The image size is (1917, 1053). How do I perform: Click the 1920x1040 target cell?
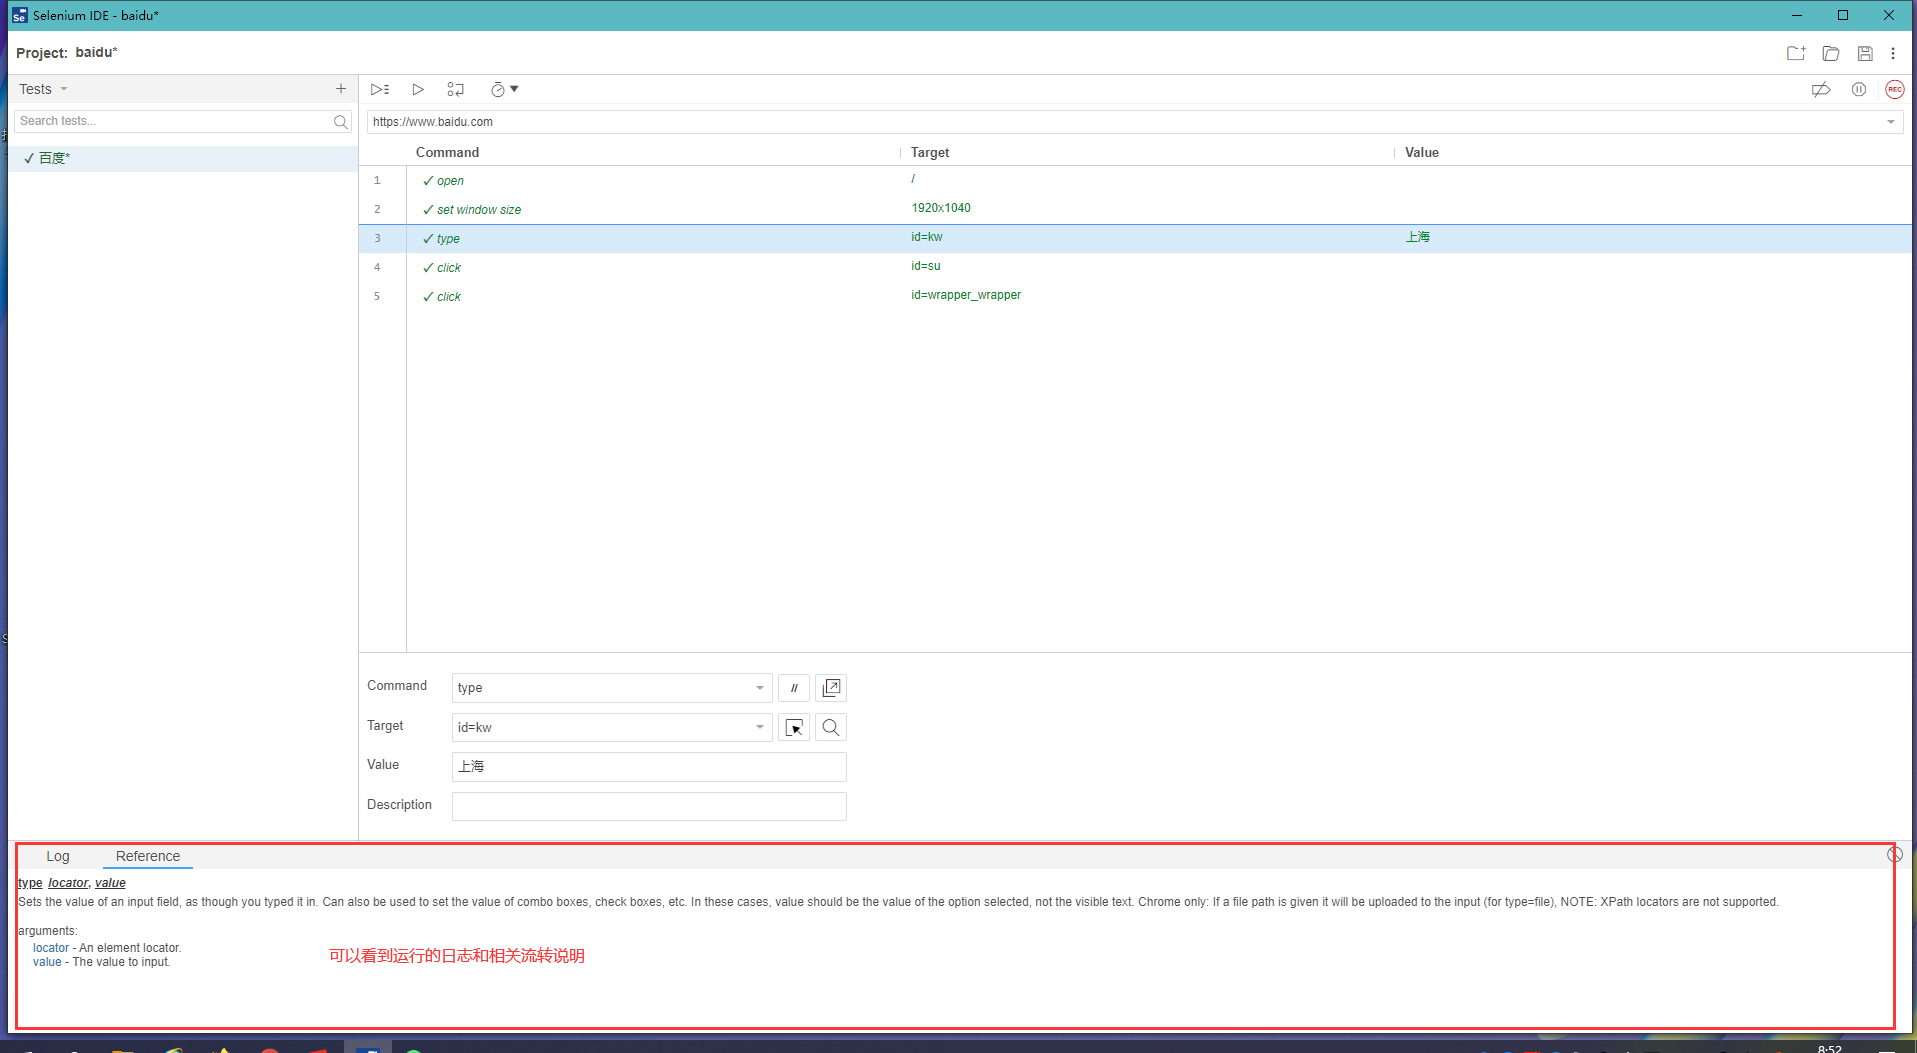[x=941, y=208]
